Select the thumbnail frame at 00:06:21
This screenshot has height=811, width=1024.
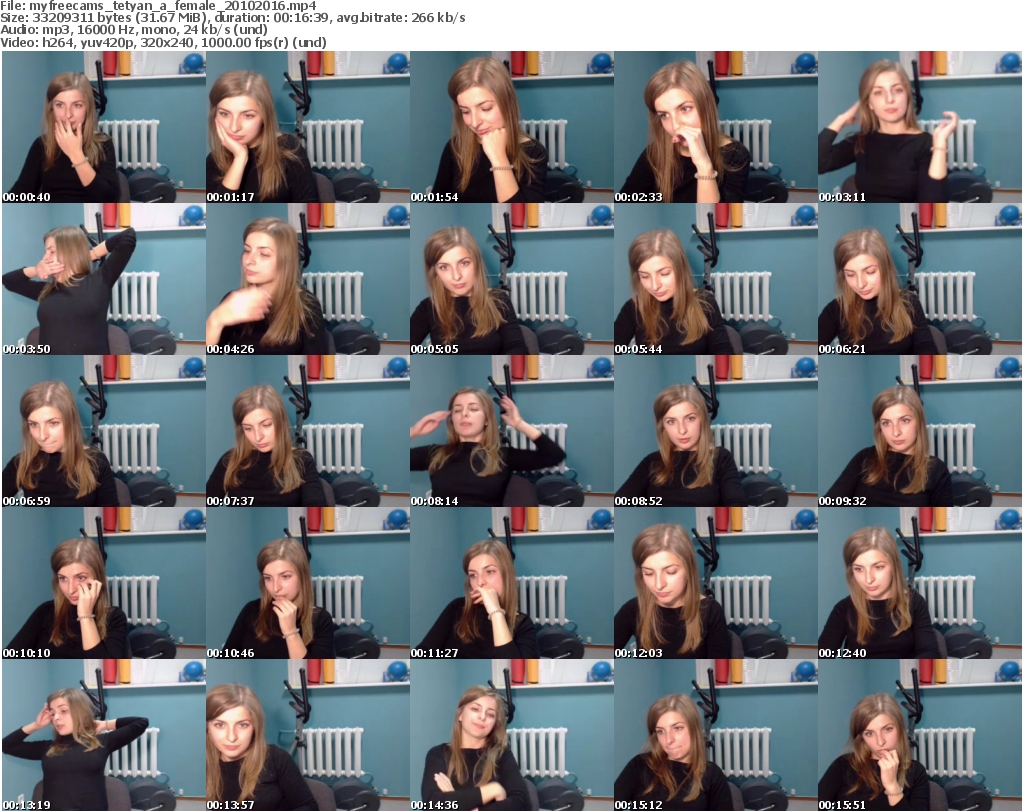coord(920,279)
